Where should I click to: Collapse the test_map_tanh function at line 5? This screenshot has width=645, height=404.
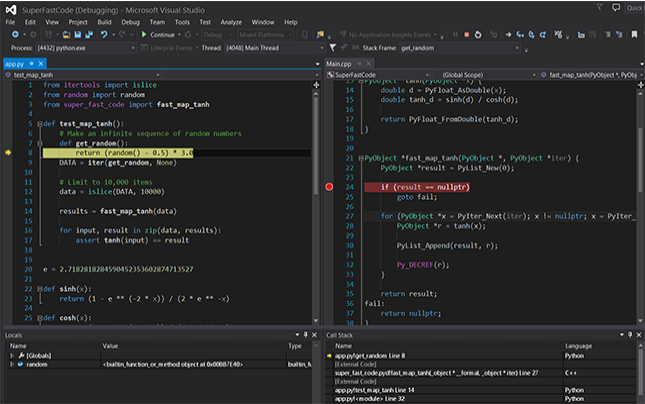click(x=40, y=123)
